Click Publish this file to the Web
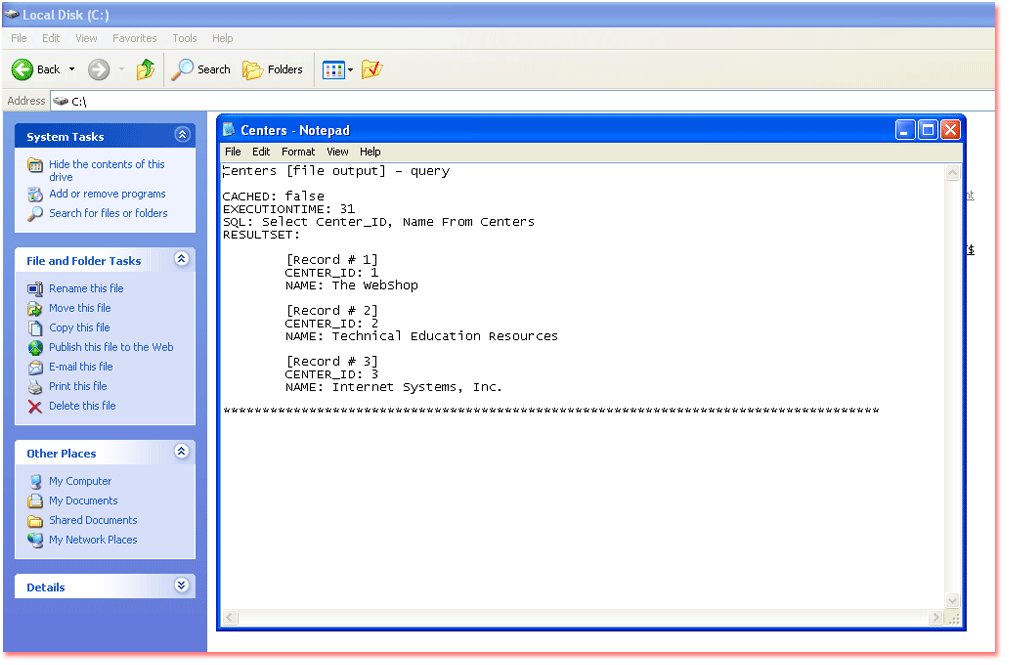 point(111,347)
